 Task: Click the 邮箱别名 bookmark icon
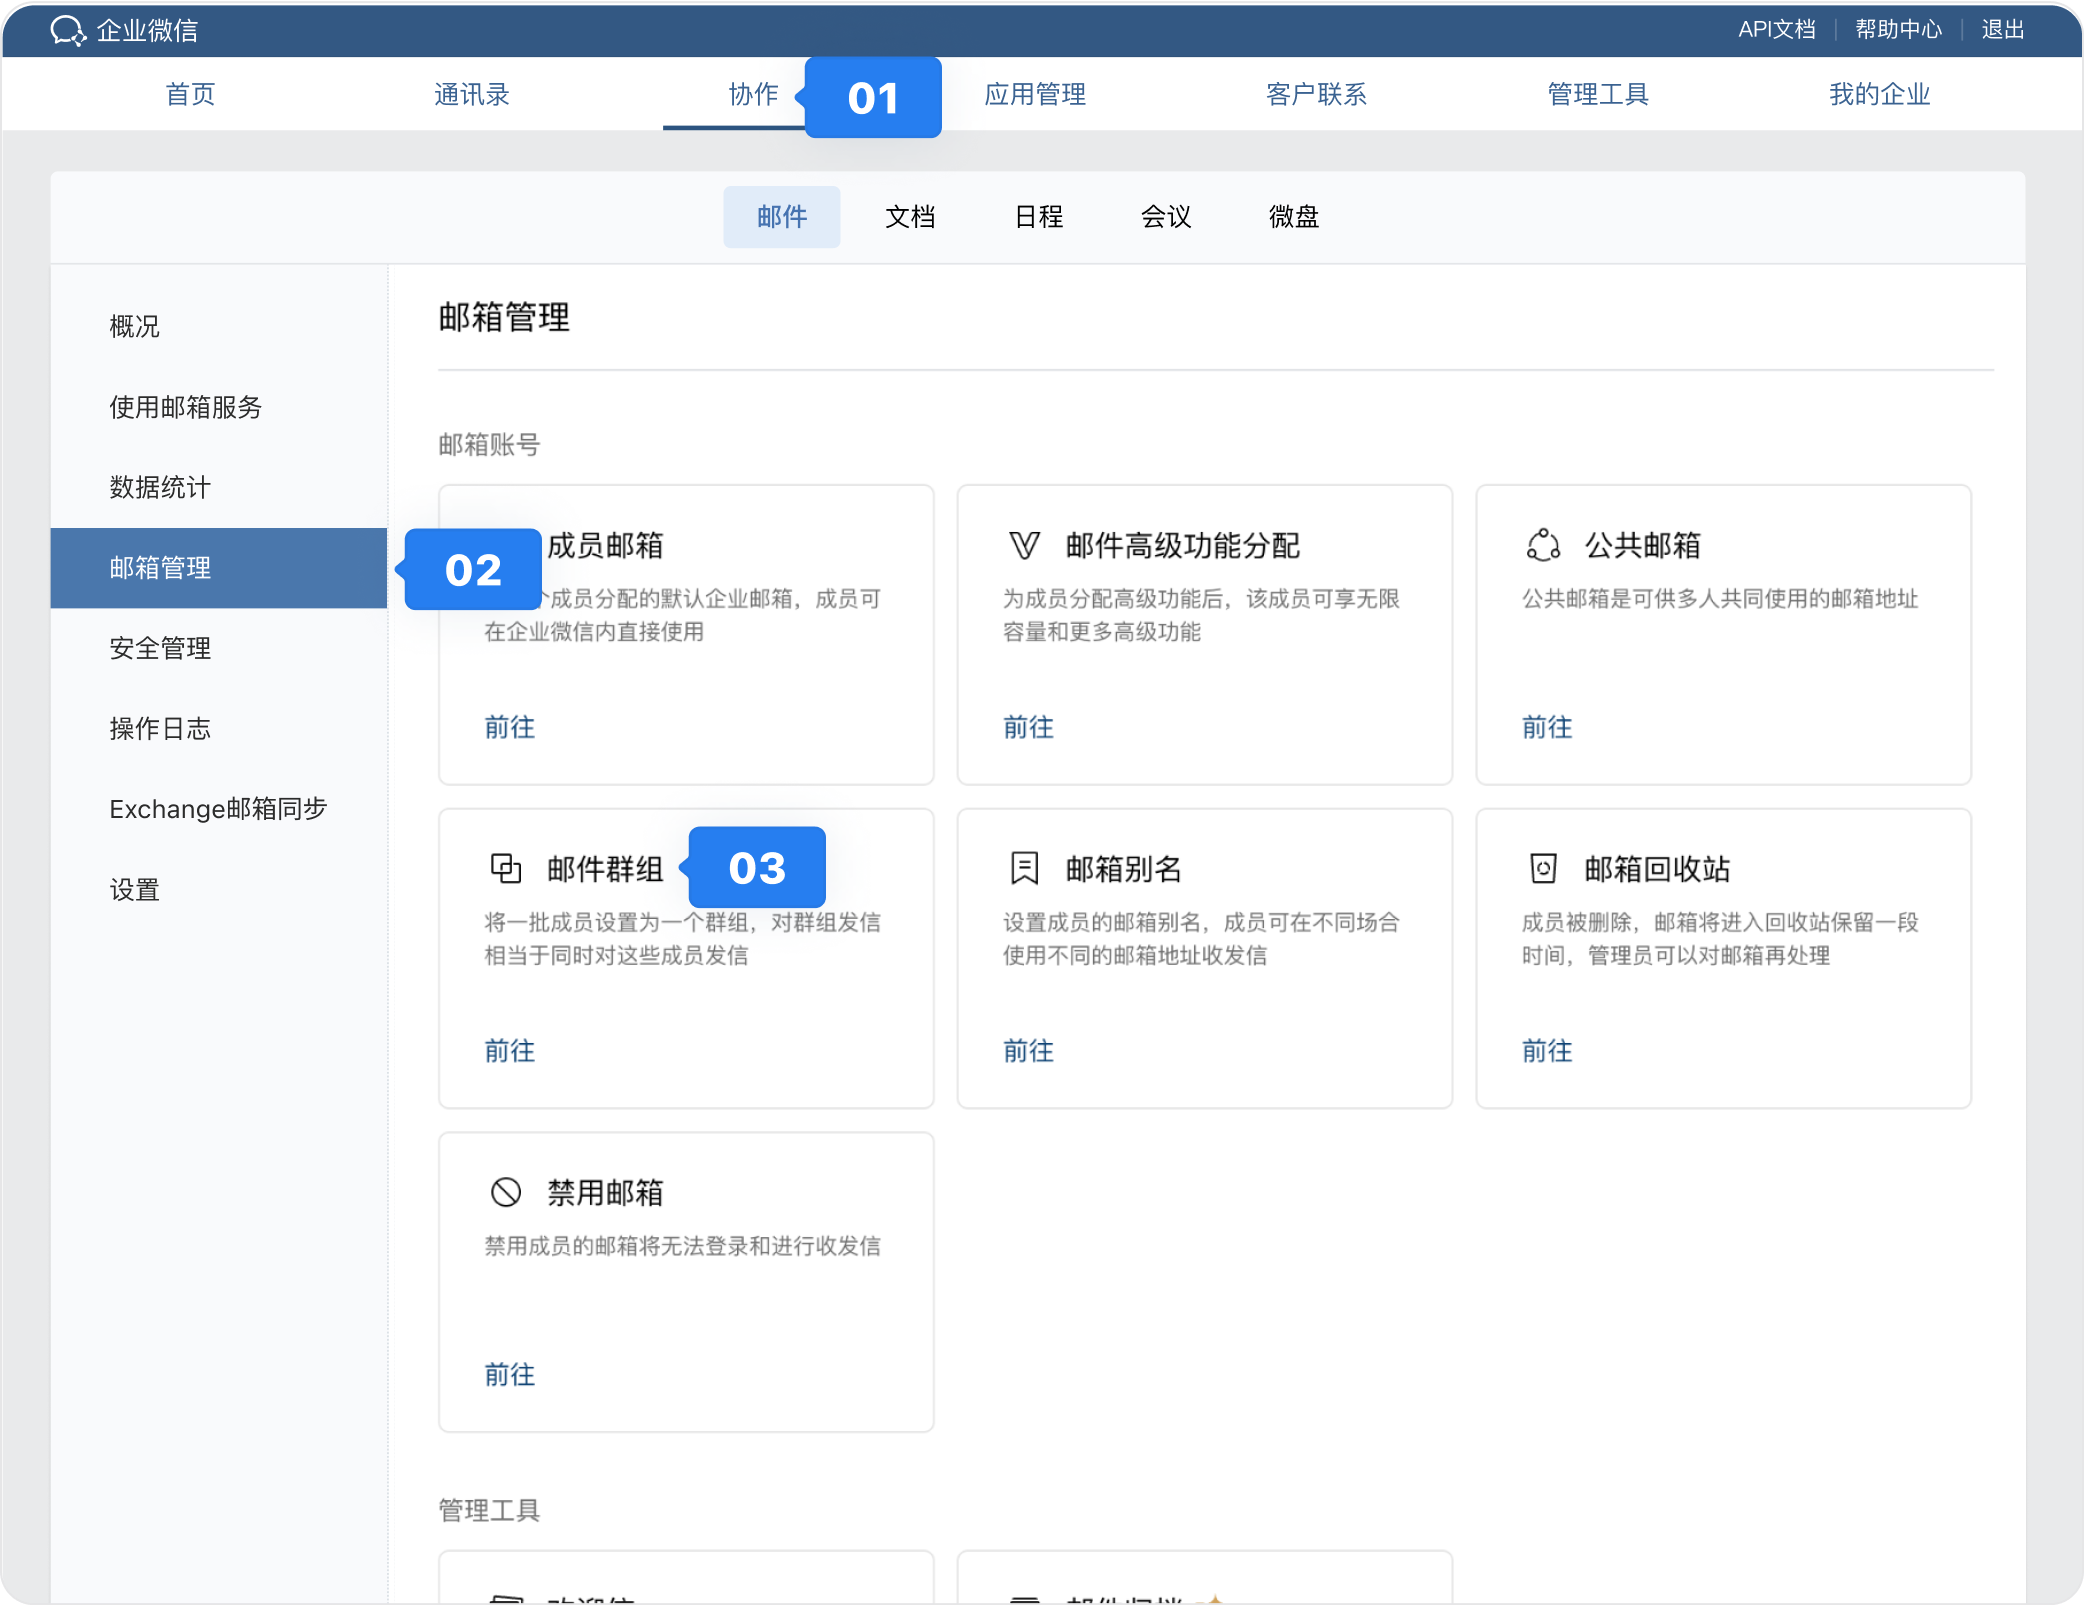(1024, 869)
